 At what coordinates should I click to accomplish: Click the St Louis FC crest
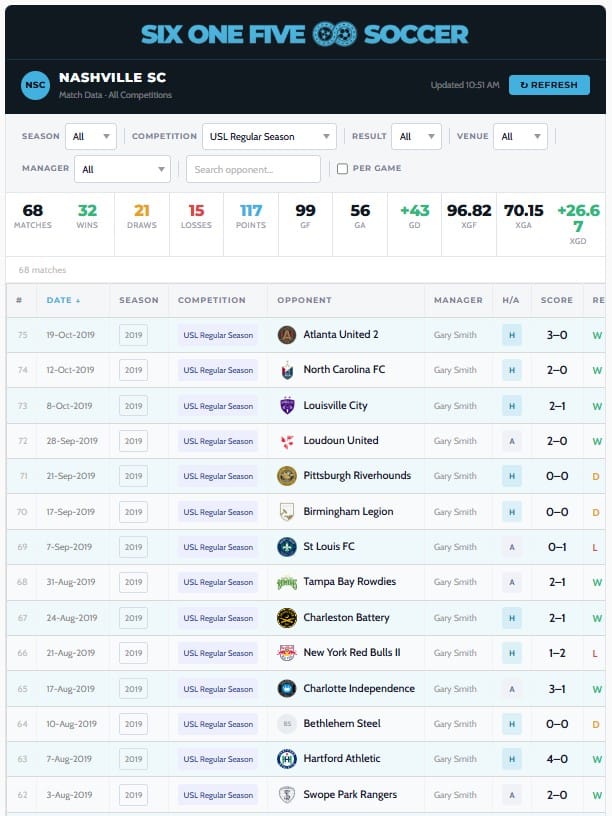[x=287, y=547]
